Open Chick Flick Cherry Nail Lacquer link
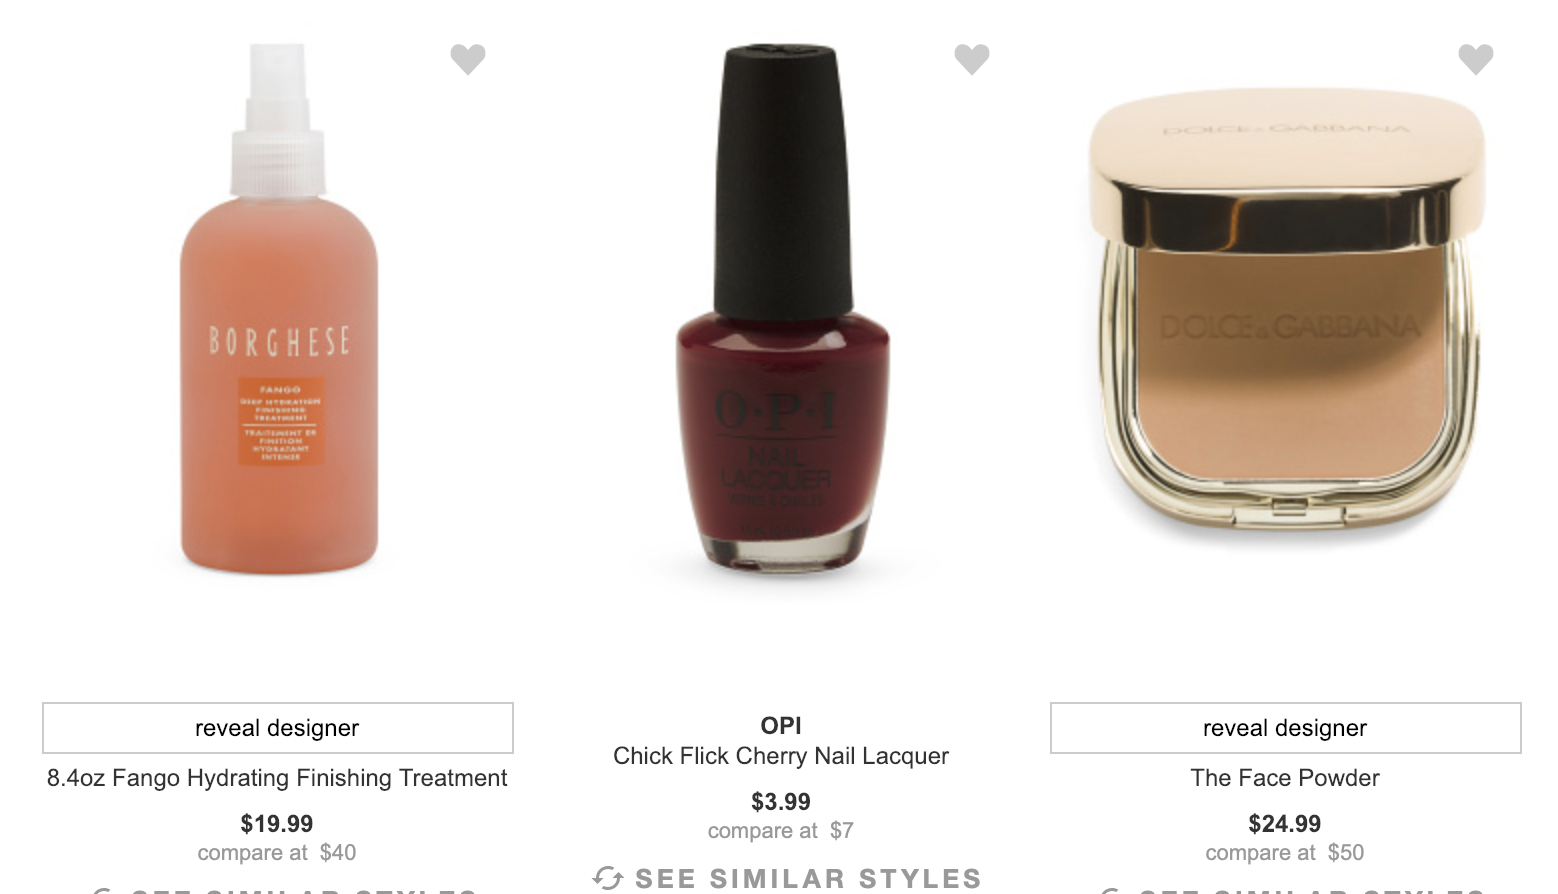1558x894 pixels. tap(781, 756)
